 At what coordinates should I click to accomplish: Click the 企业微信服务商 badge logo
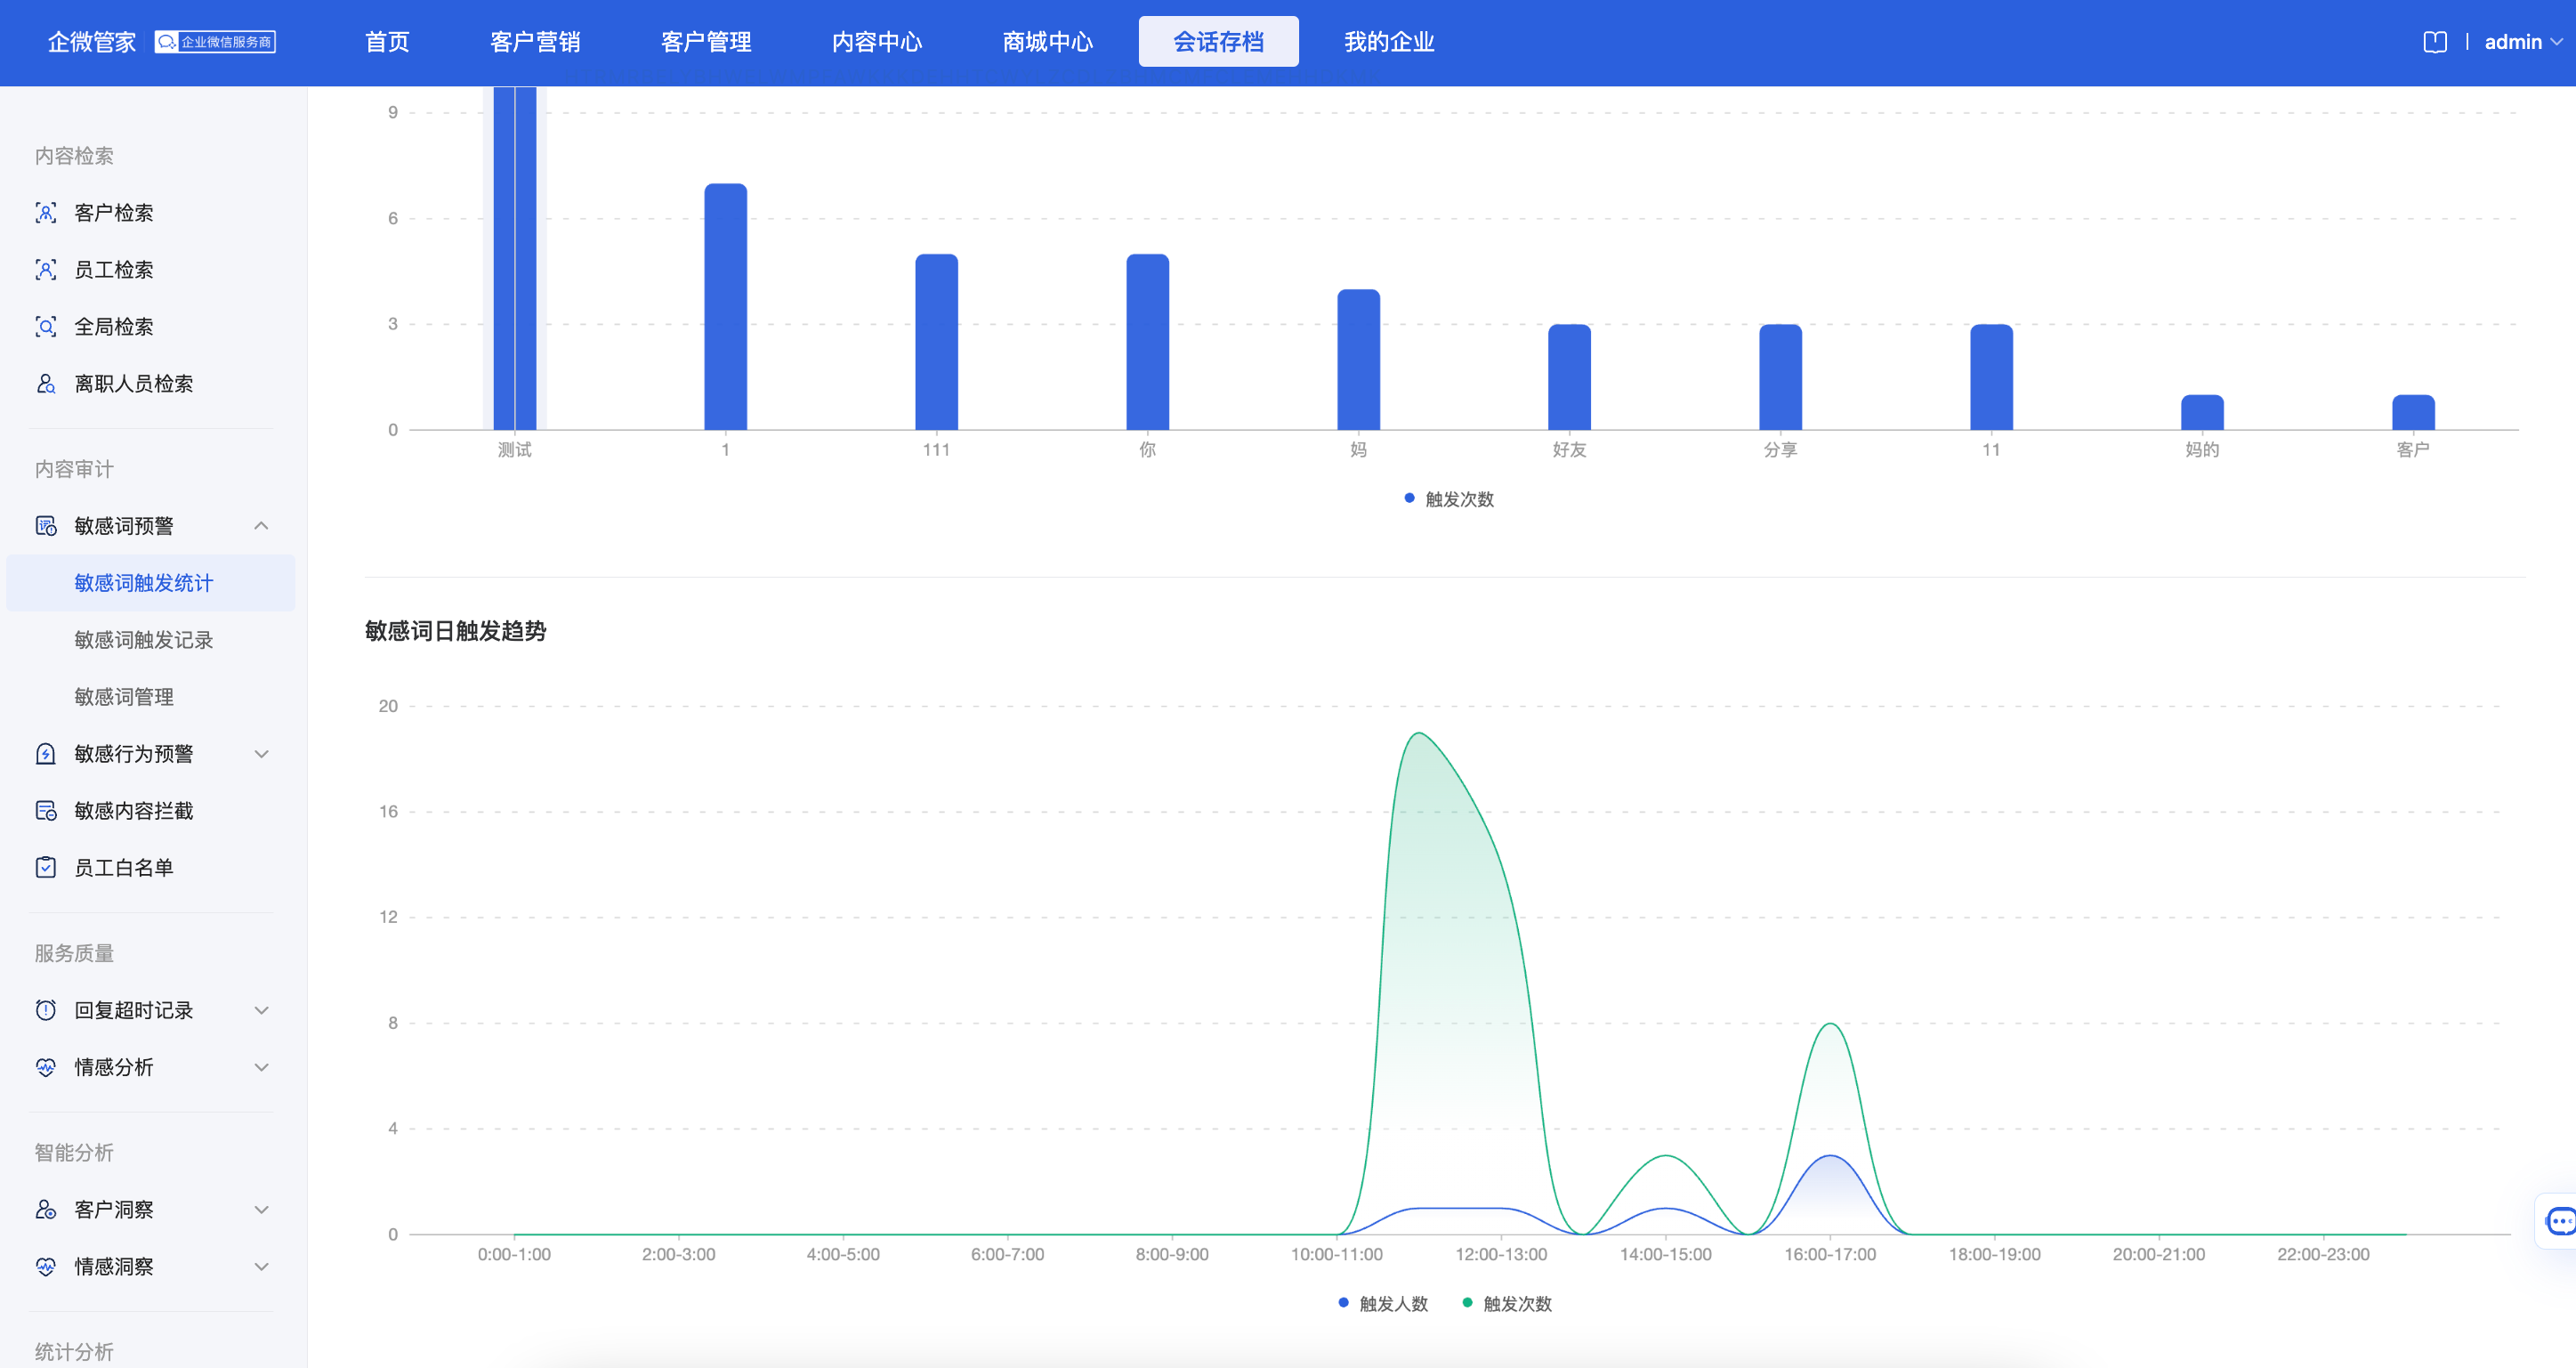click(215, 42)
